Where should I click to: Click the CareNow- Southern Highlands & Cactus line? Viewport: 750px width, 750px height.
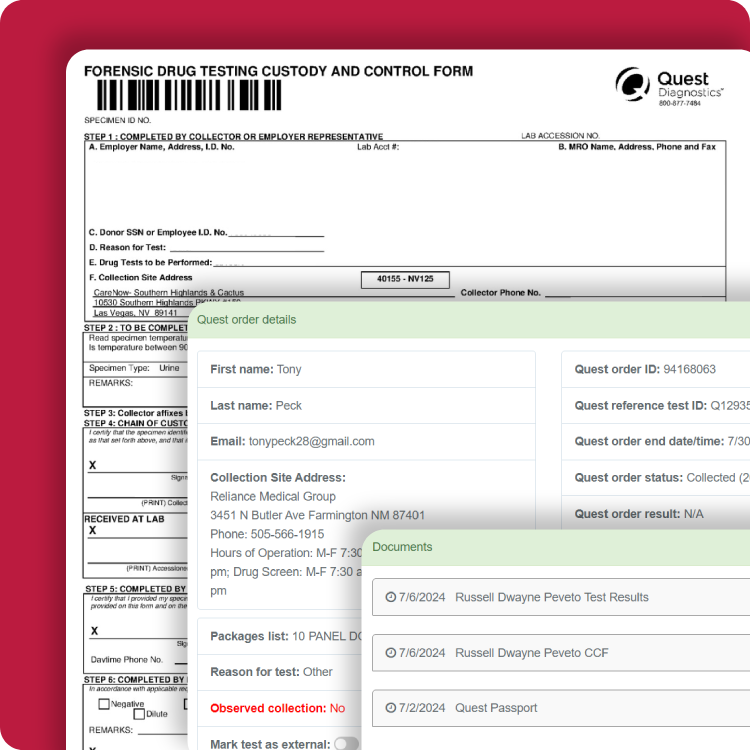coord(169,292)
